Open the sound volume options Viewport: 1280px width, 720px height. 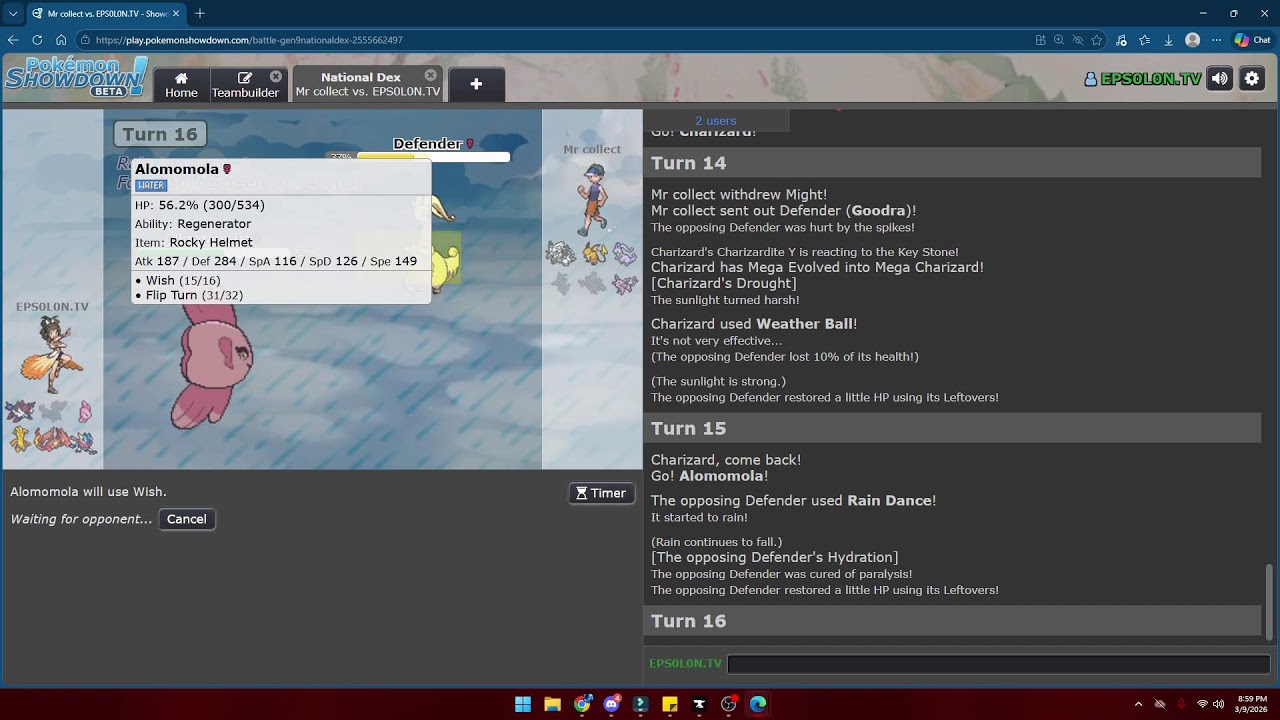pyautogui.click(x=1219, y=79)
